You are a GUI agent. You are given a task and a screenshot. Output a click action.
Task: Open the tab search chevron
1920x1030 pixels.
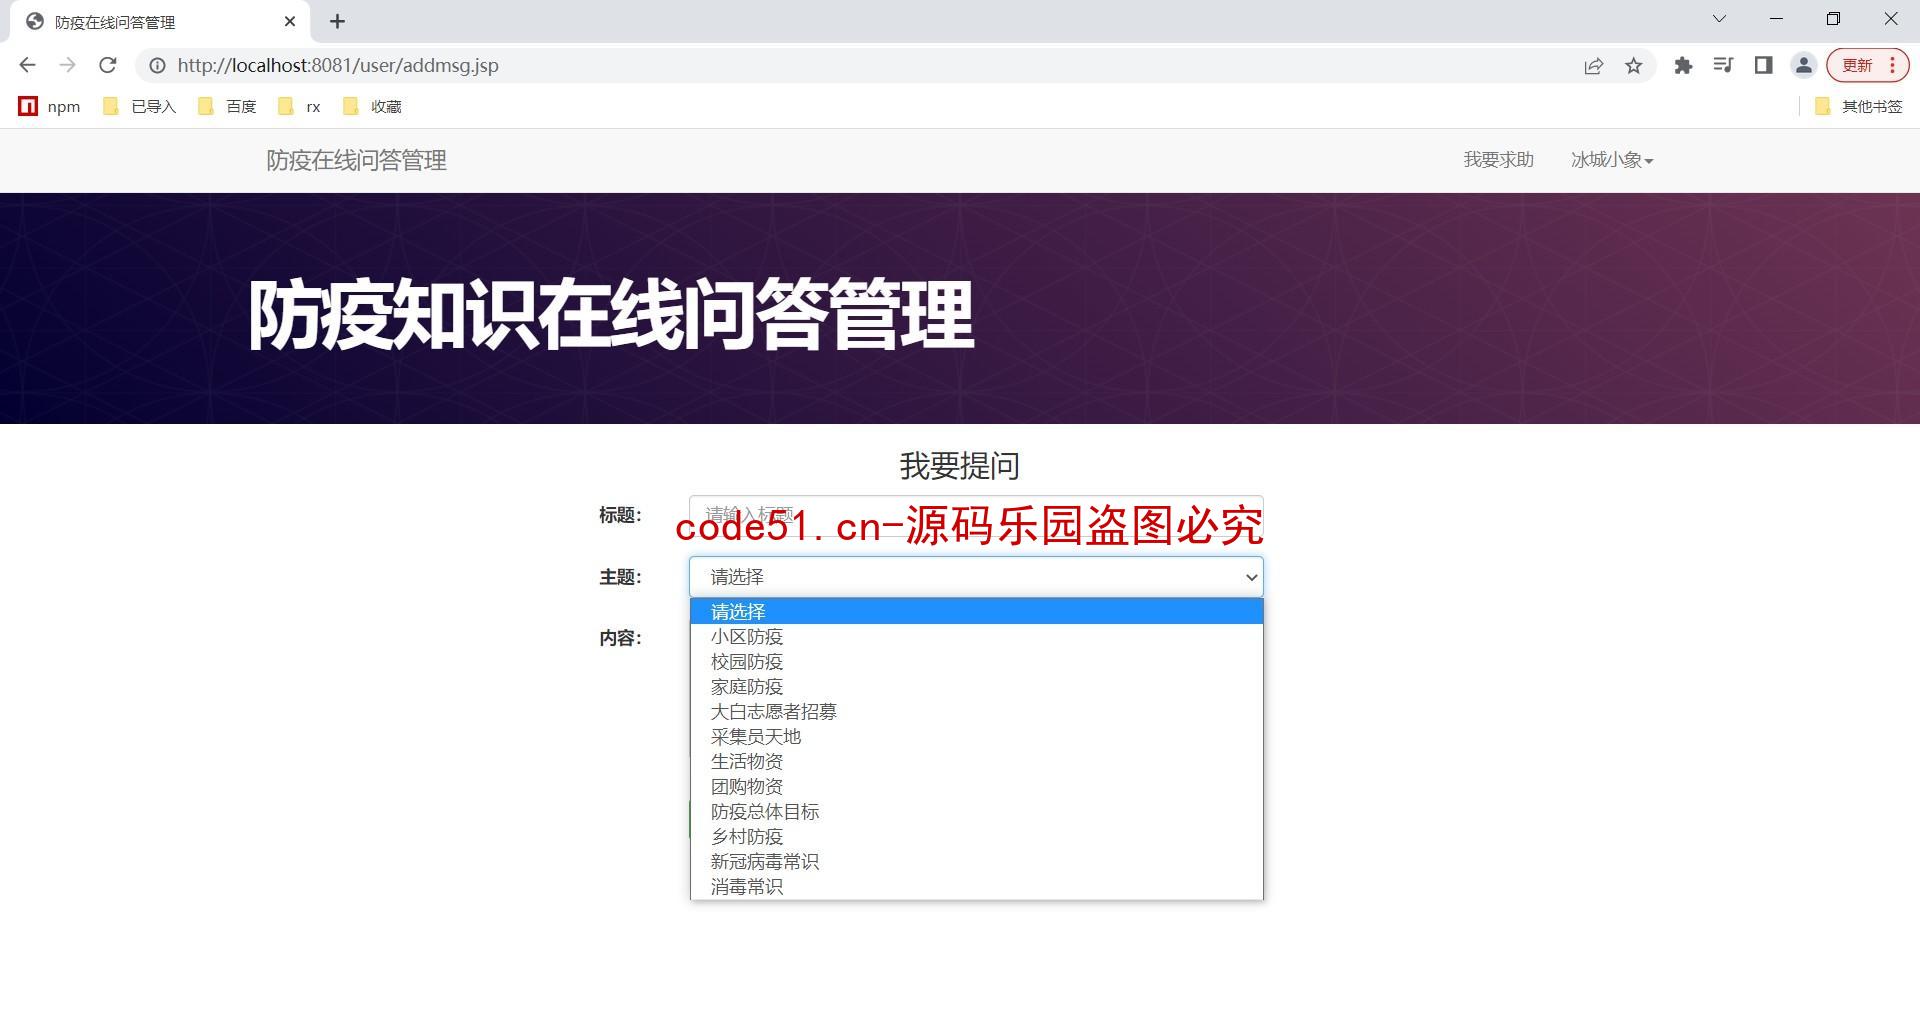tap(1719, 19)
